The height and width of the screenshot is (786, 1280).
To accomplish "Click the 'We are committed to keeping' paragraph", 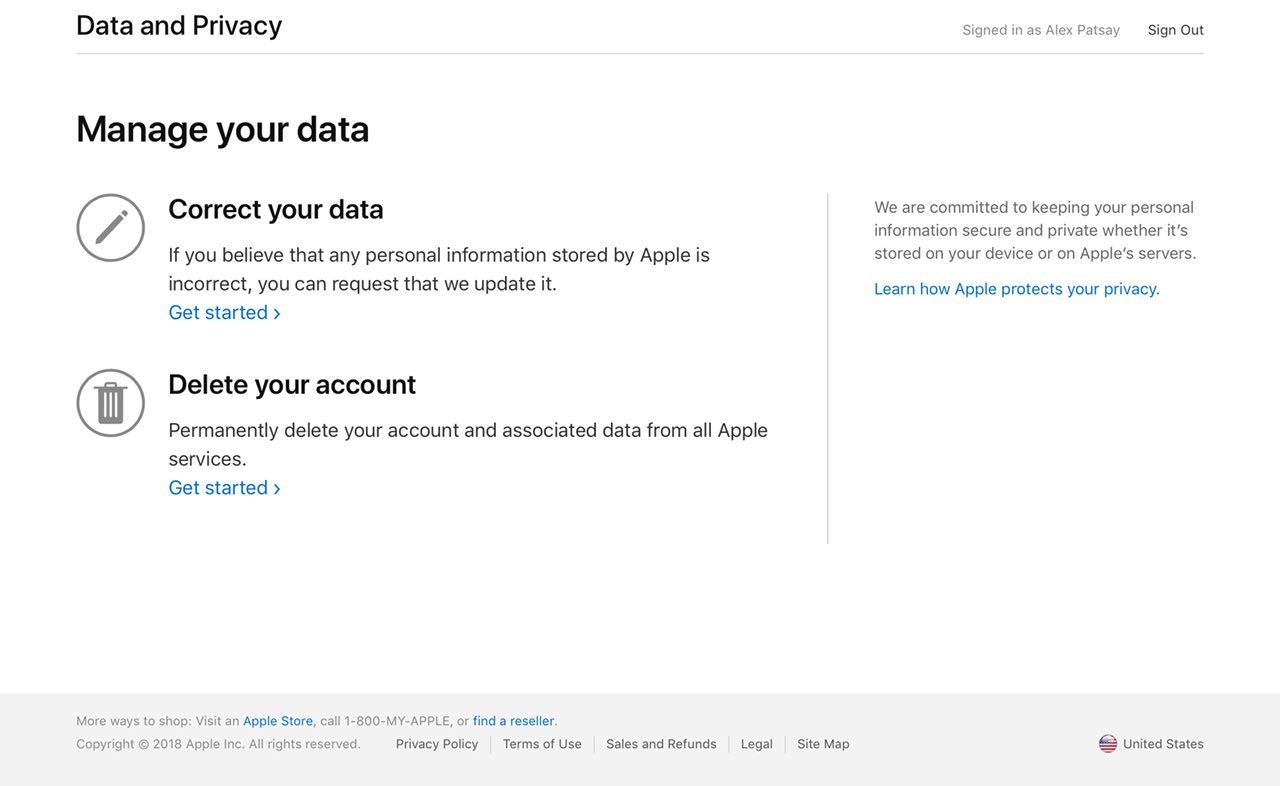I will (x=1035, y=230).
